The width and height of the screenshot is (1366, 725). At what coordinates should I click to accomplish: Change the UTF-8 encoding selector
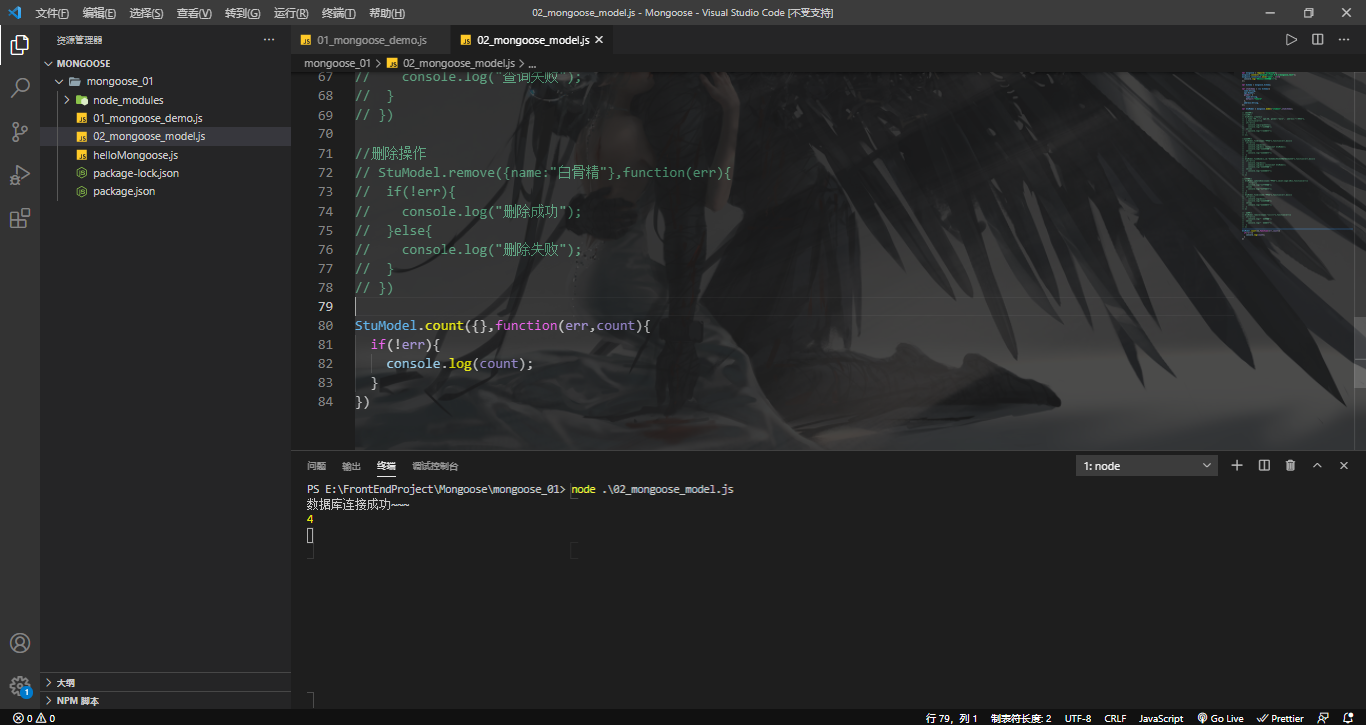1078,718
